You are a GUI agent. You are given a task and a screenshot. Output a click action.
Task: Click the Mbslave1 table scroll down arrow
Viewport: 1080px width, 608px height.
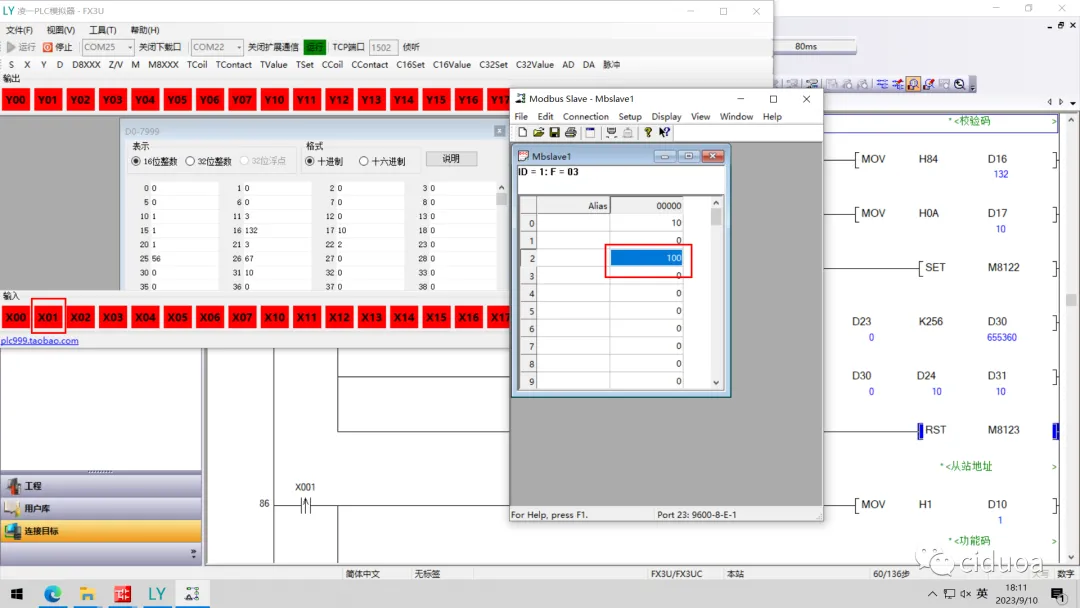pos(716,382)
